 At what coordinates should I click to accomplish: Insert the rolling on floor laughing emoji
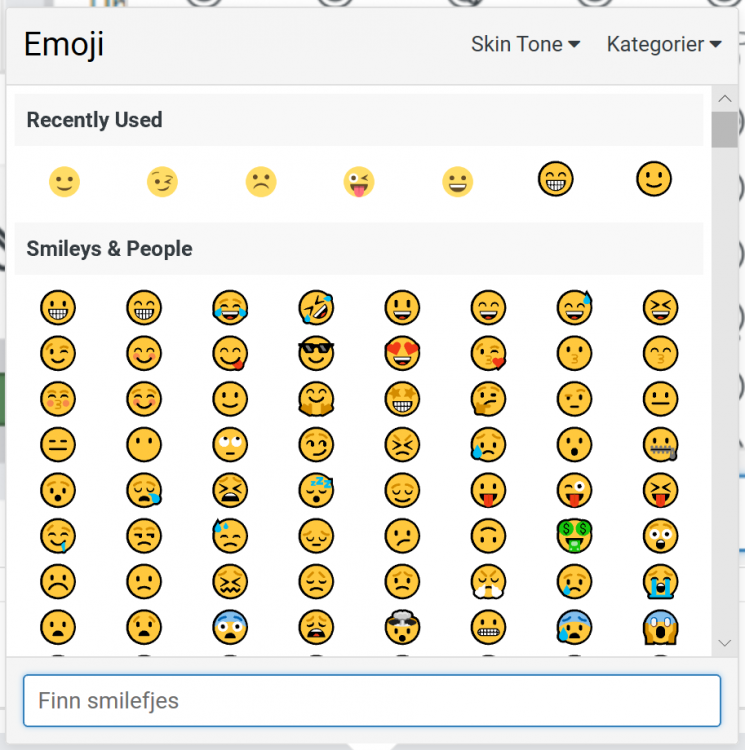[316, 308]
